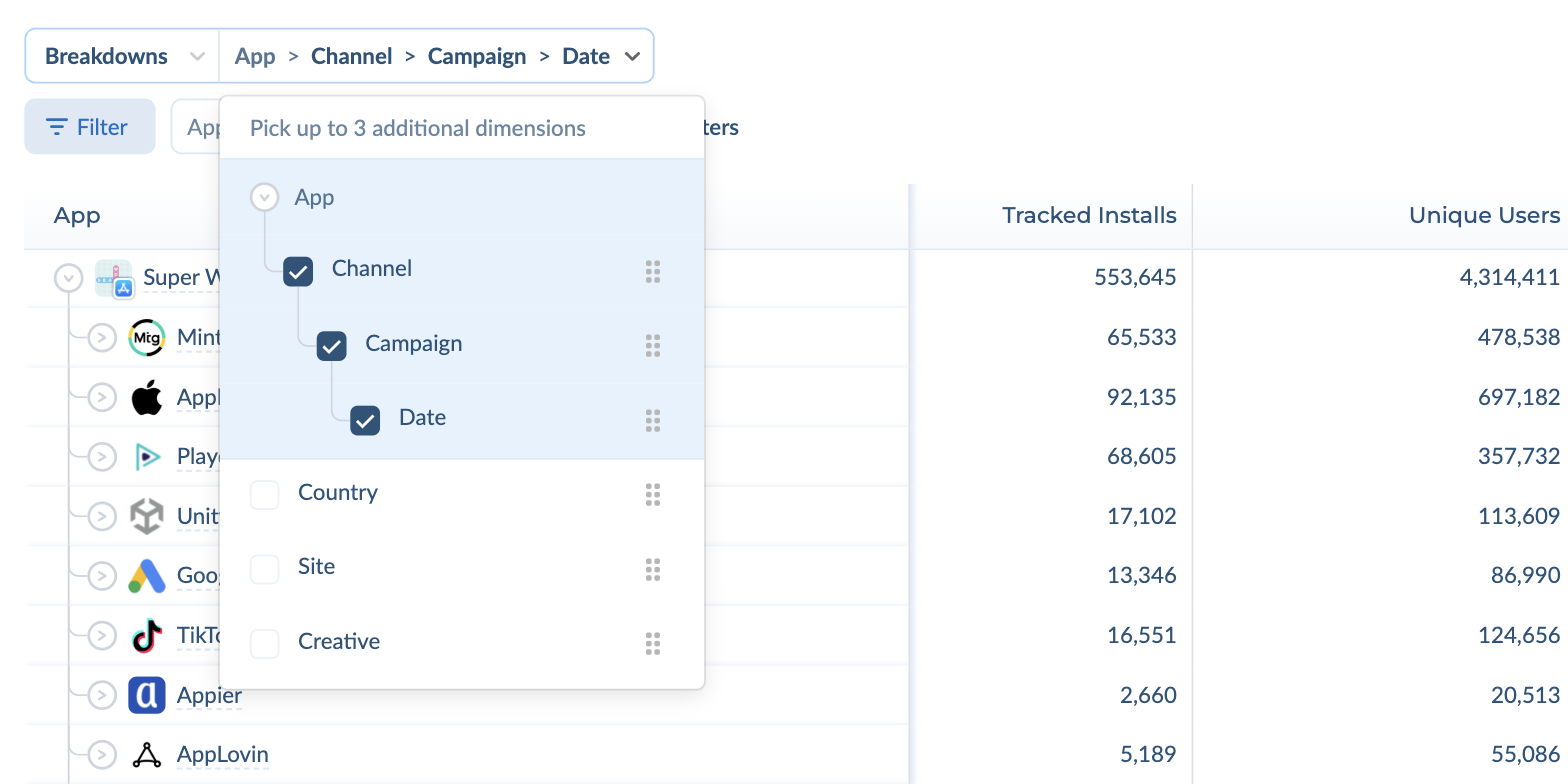Grab the drag handle for Creative
The height and width of the screenshot is (784, 1568).
pyautogui.click(x=653, y=644)
